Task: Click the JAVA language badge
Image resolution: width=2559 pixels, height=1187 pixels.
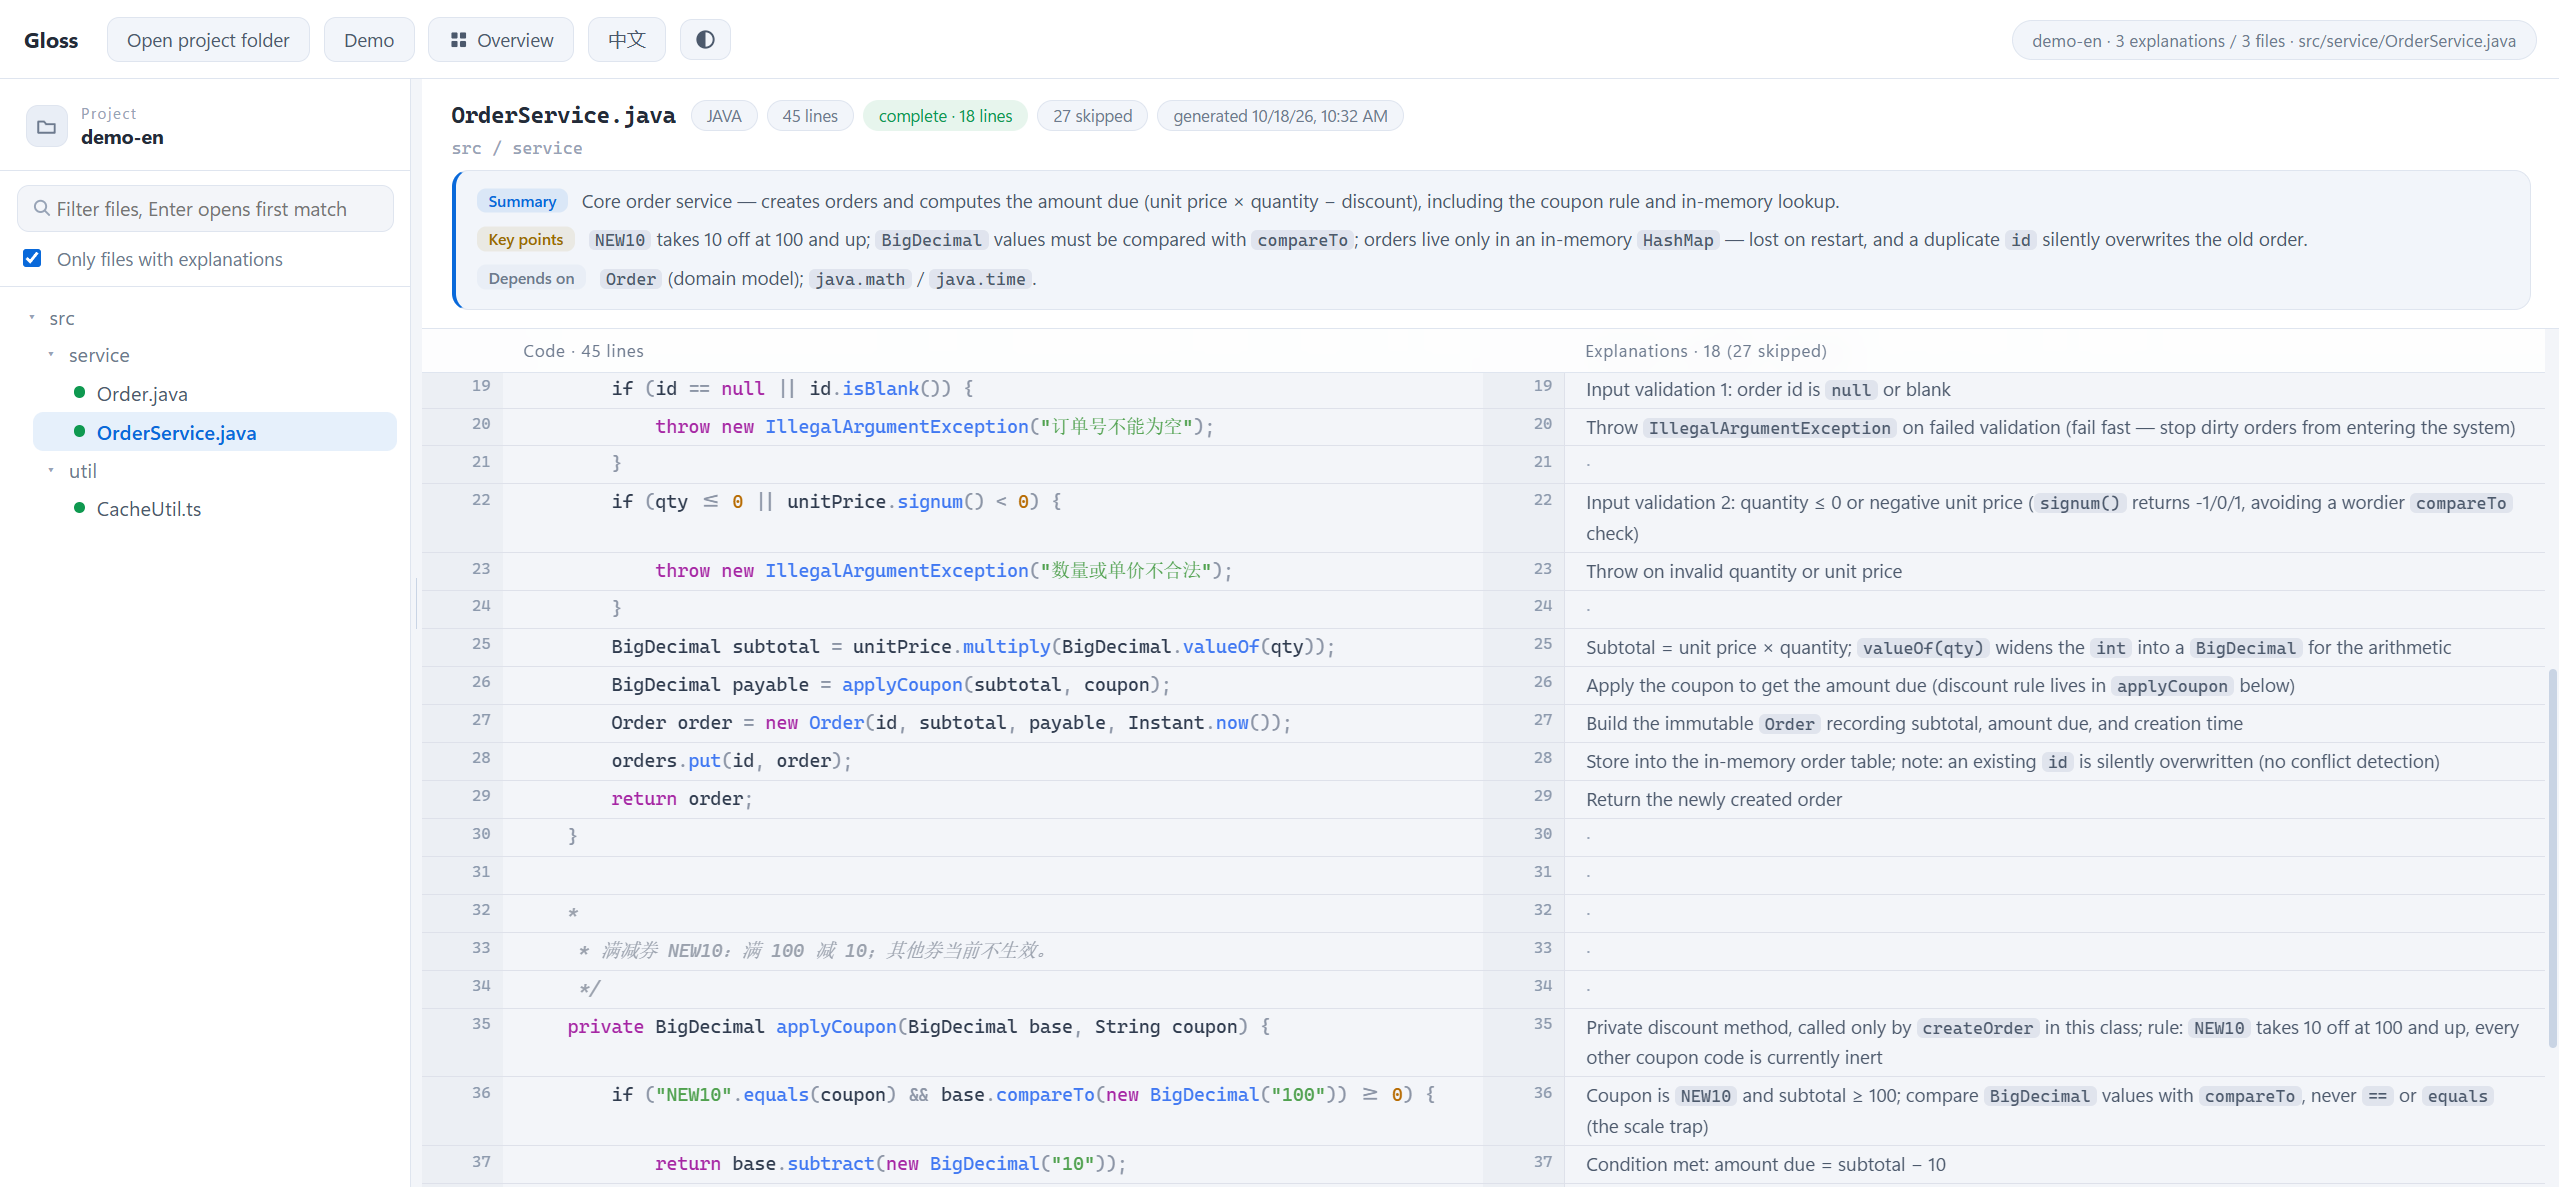Action: (x=724, y=116)
